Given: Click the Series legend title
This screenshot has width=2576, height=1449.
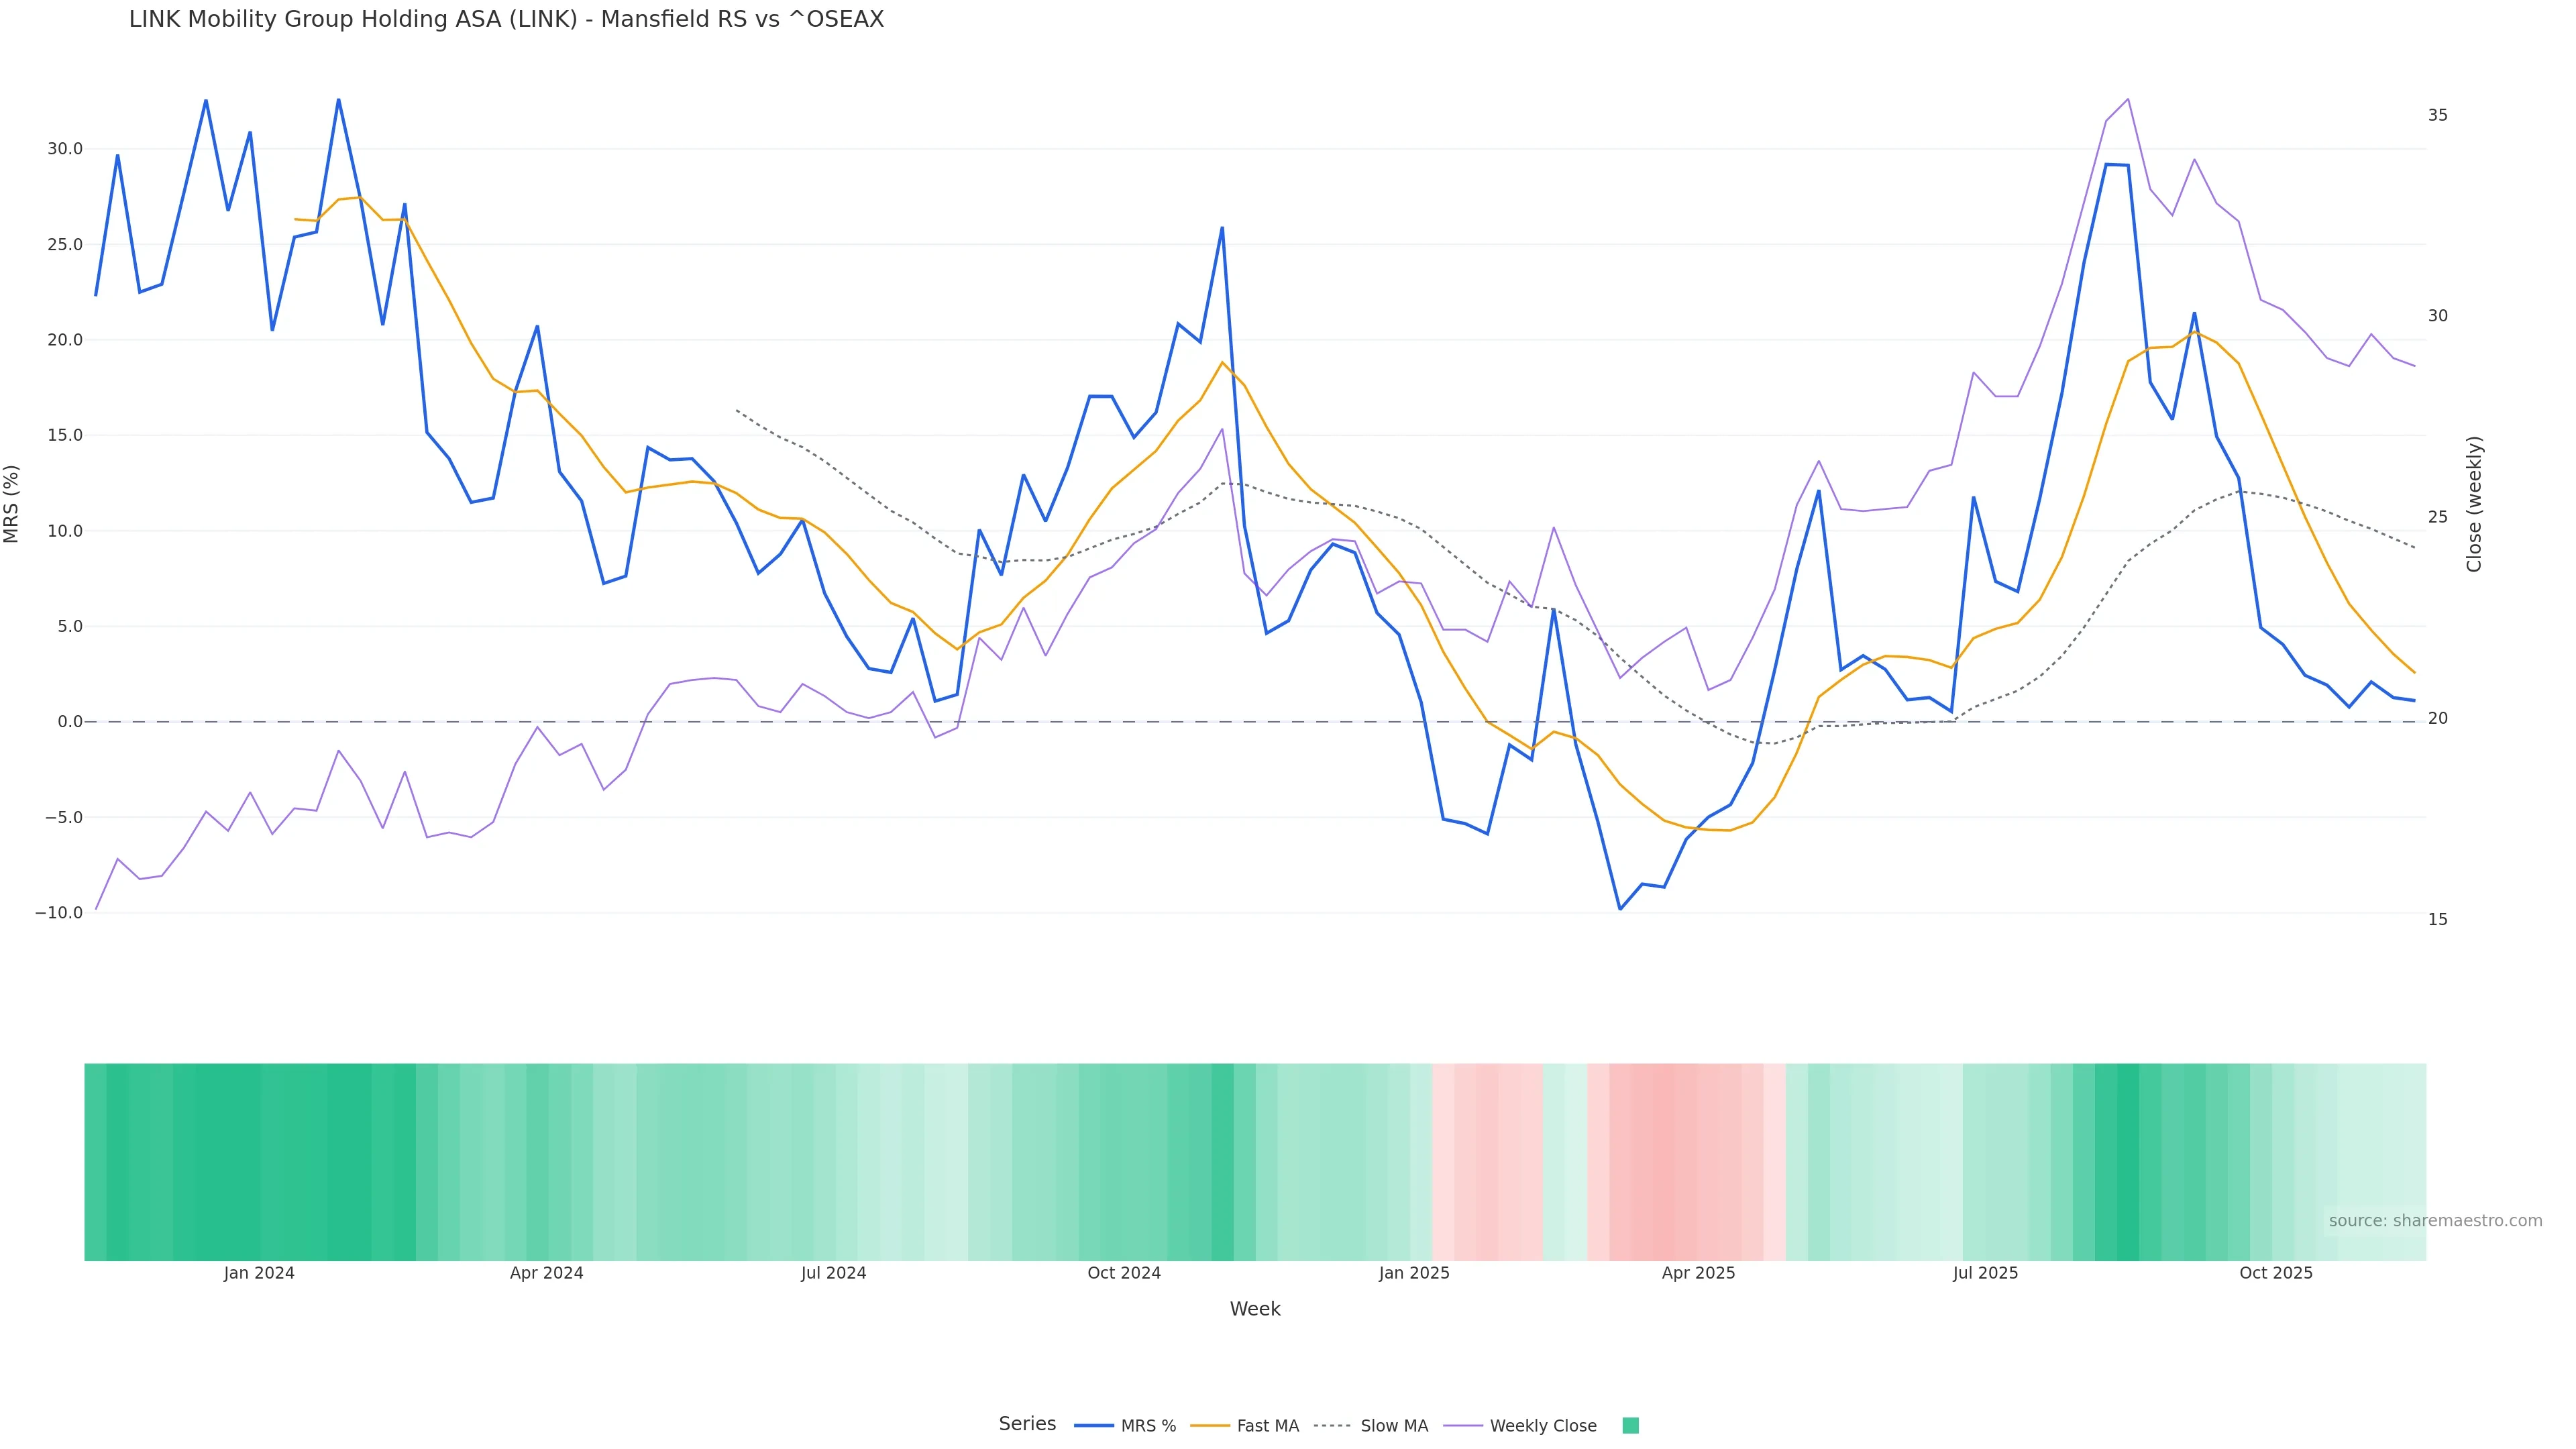Looking at the screenshot, I should point(1027,1424).
